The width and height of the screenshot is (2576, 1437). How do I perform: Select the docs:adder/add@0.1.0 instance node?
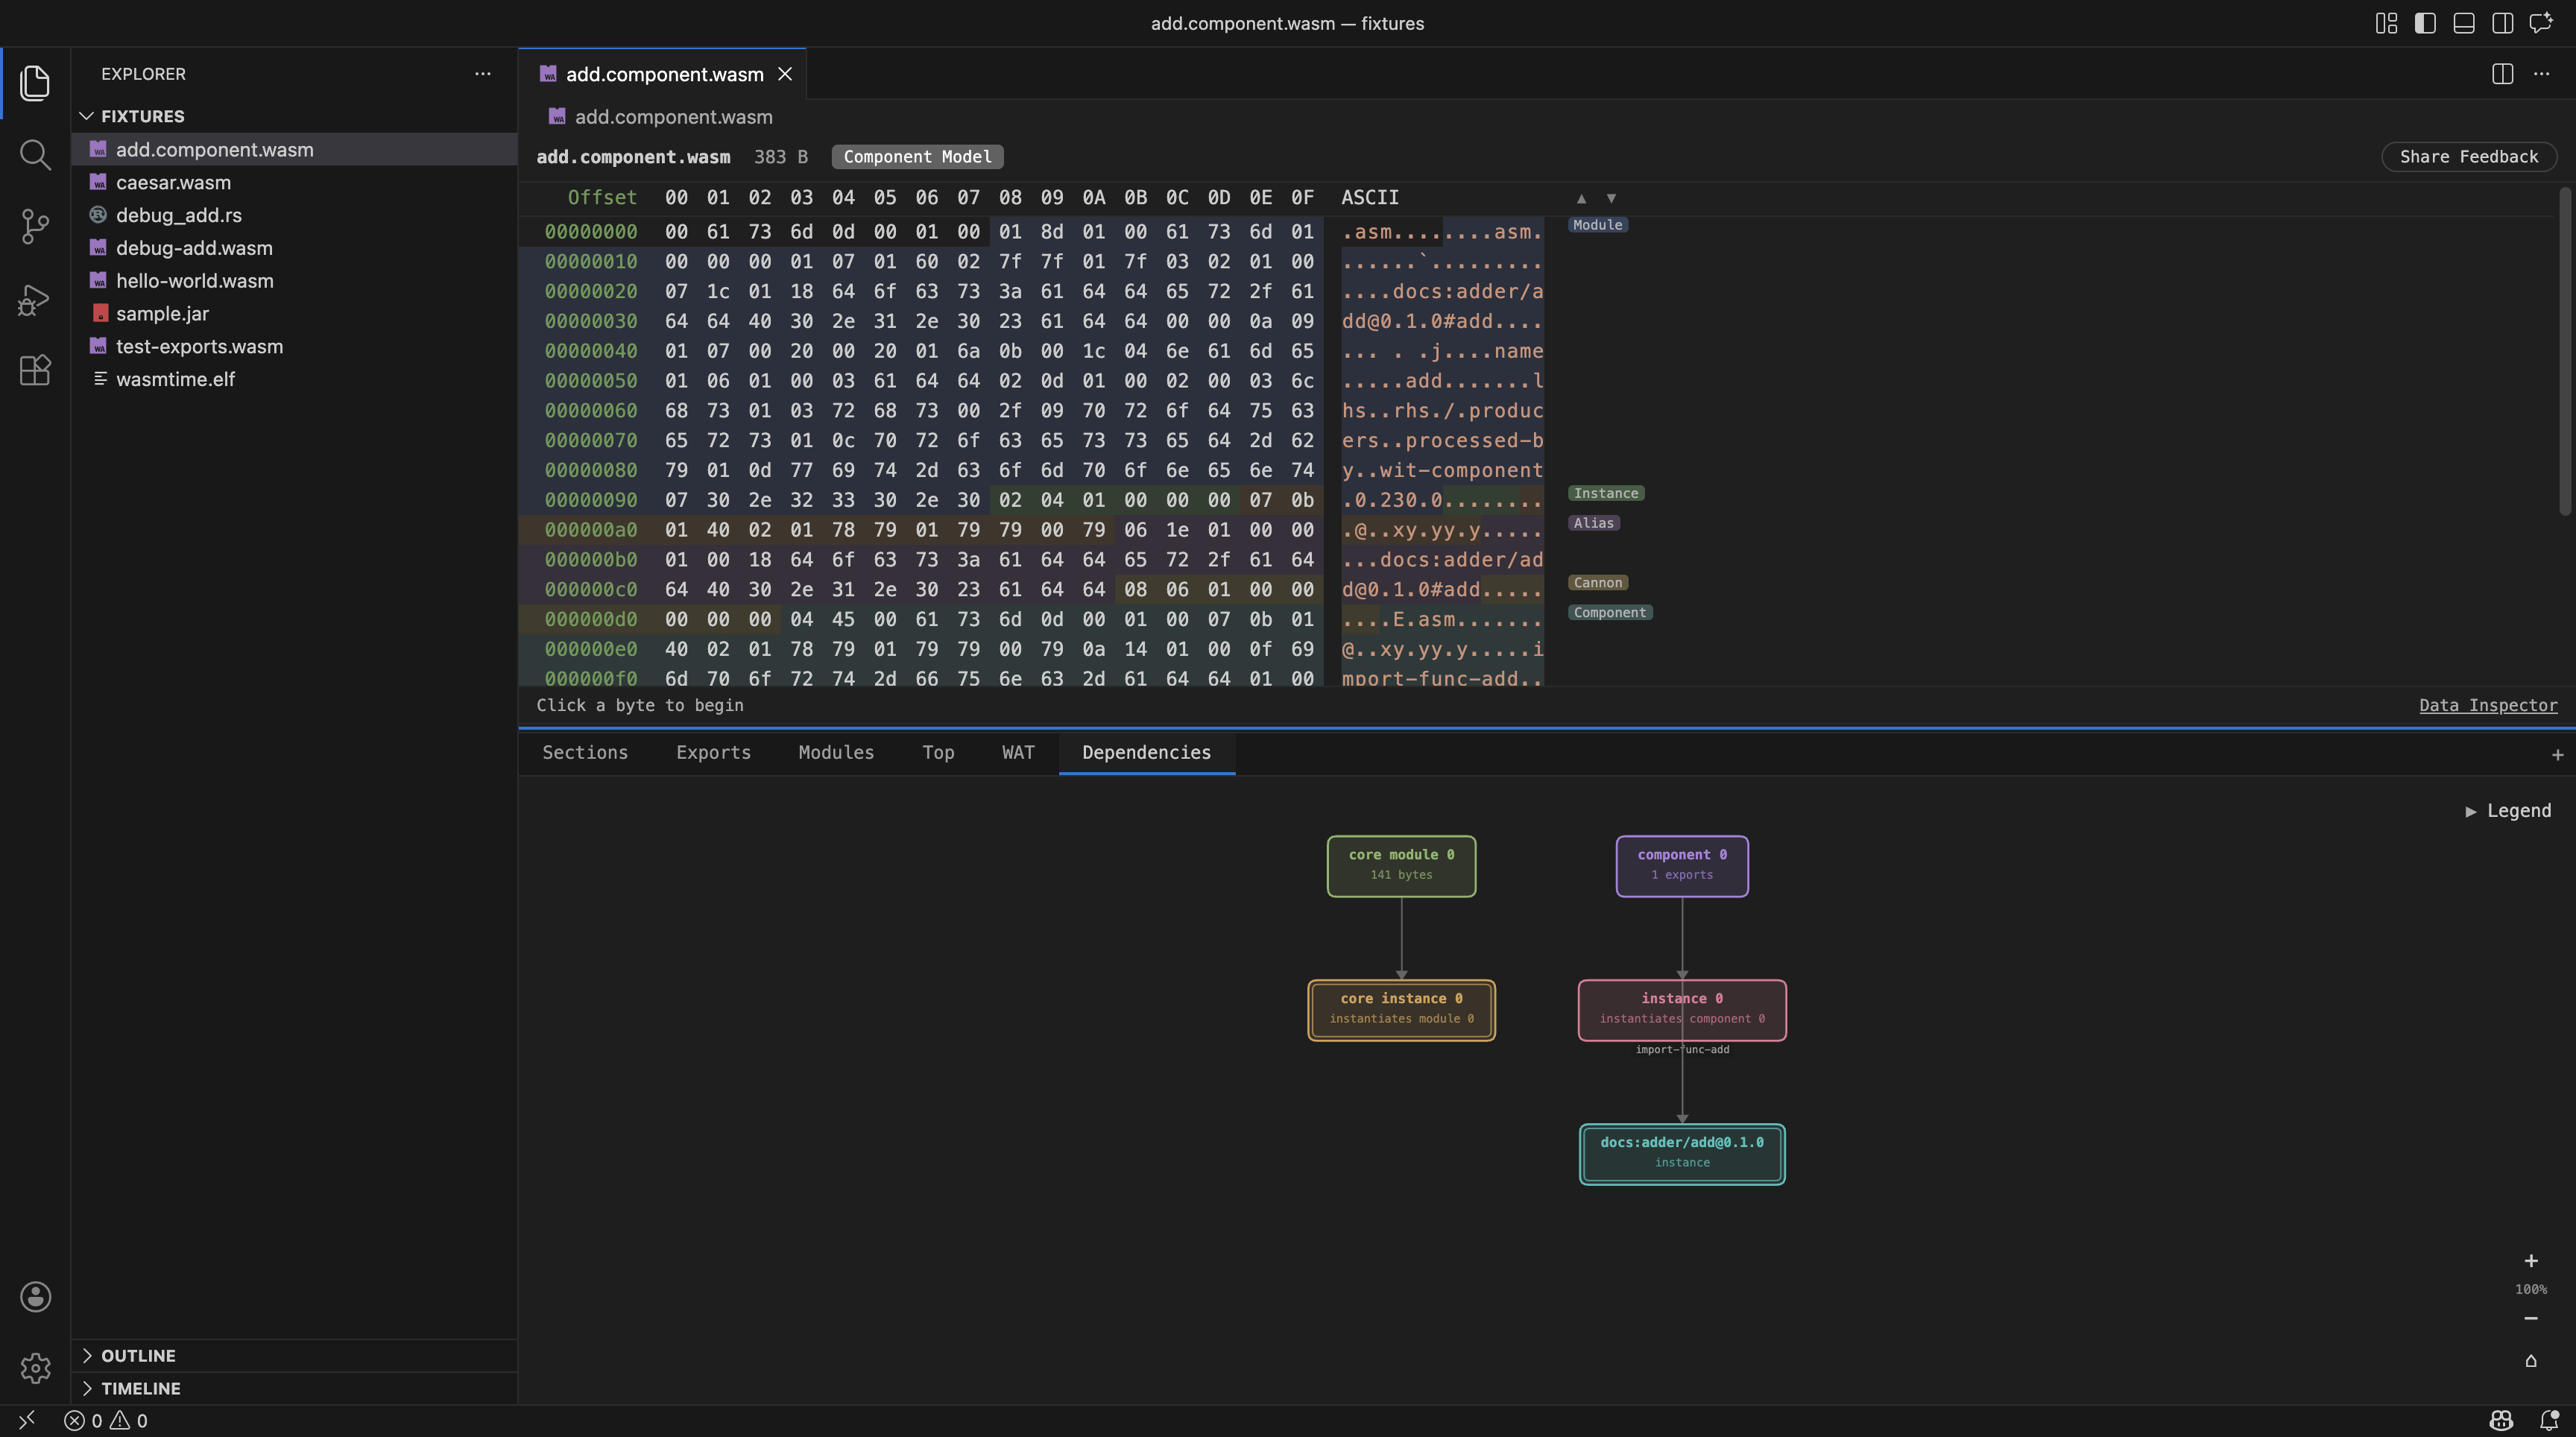pyautogui.click(x=1682, y=1154)
